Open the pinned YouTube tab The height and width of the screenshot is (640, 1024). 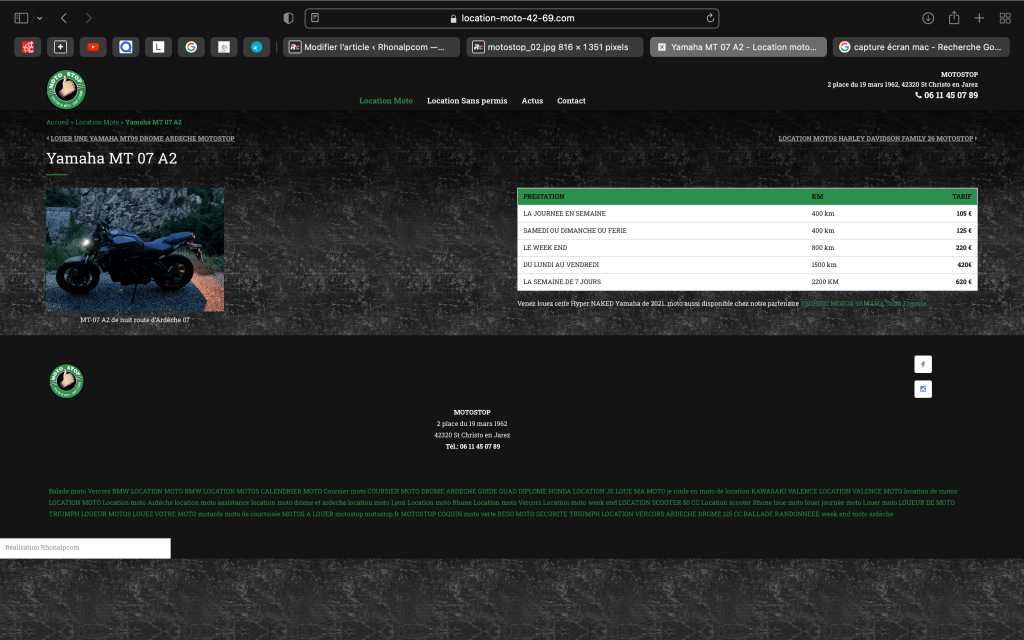click(93, 47)
